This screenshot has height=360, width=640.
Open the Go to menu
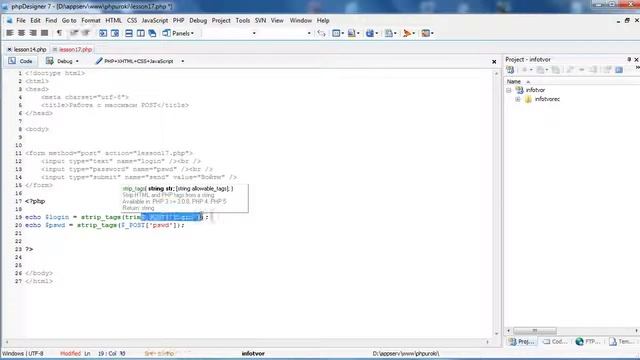click(x=69, y=20)
